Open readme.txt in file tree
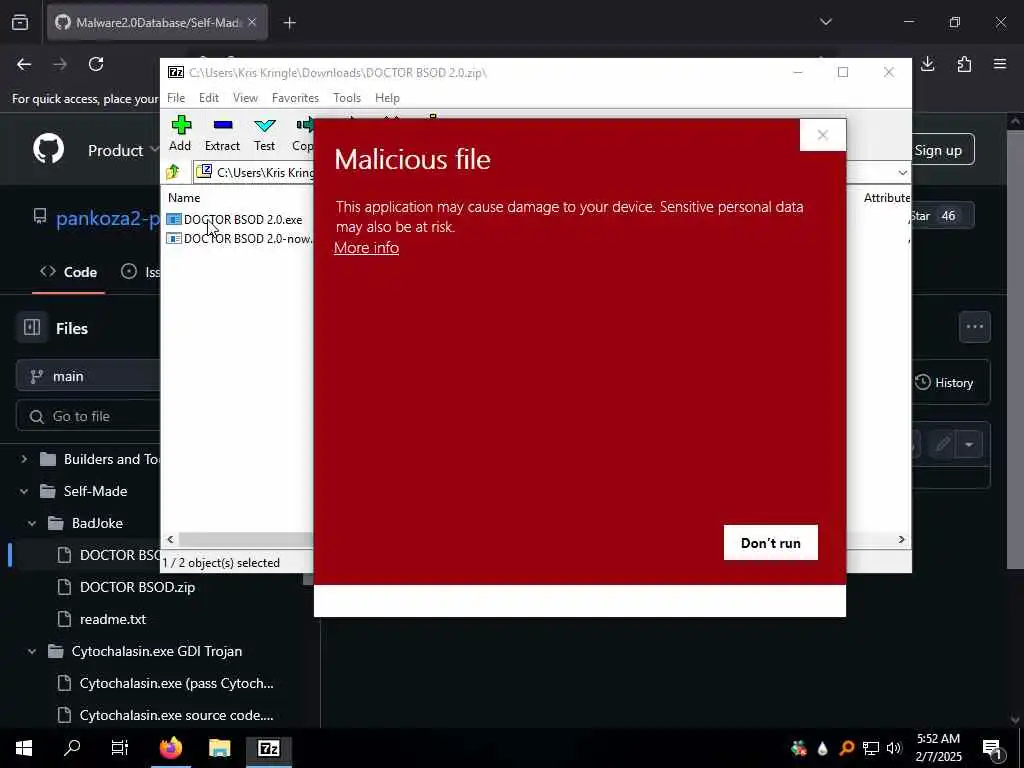This screenshot has height=768, width=1024. [x=112, y=619]
